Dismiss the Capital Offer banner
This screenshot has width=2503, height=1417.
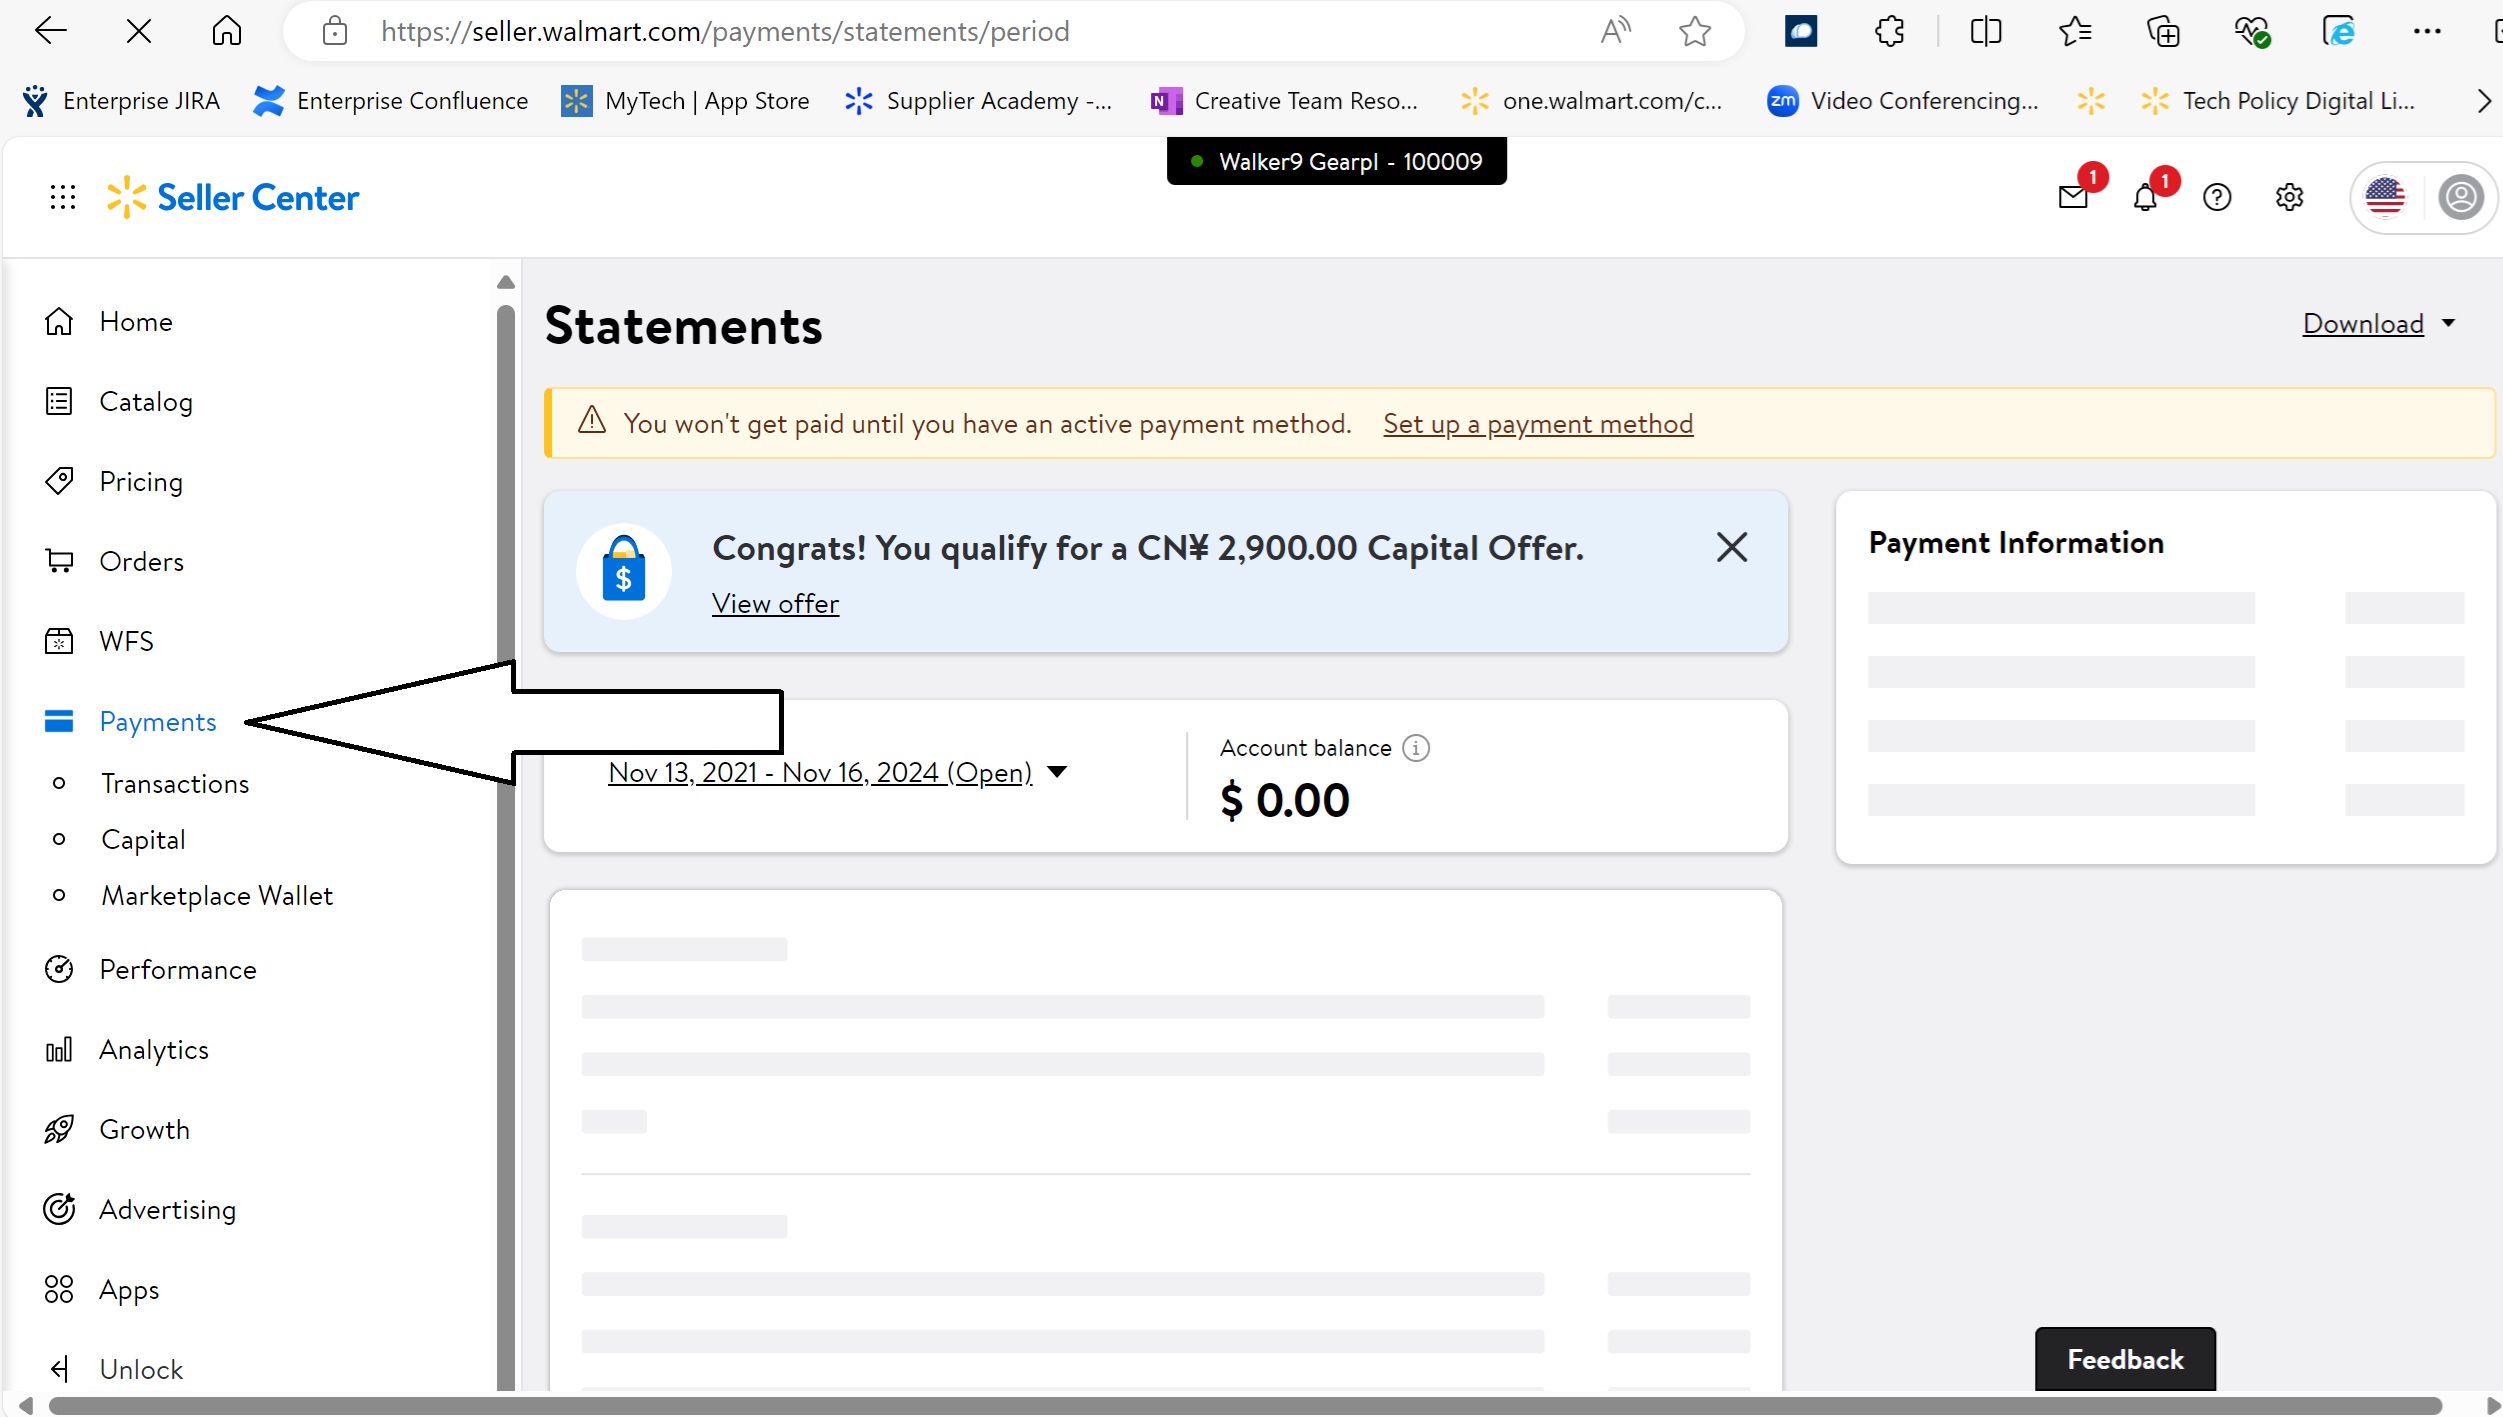tap(1731, 547)
